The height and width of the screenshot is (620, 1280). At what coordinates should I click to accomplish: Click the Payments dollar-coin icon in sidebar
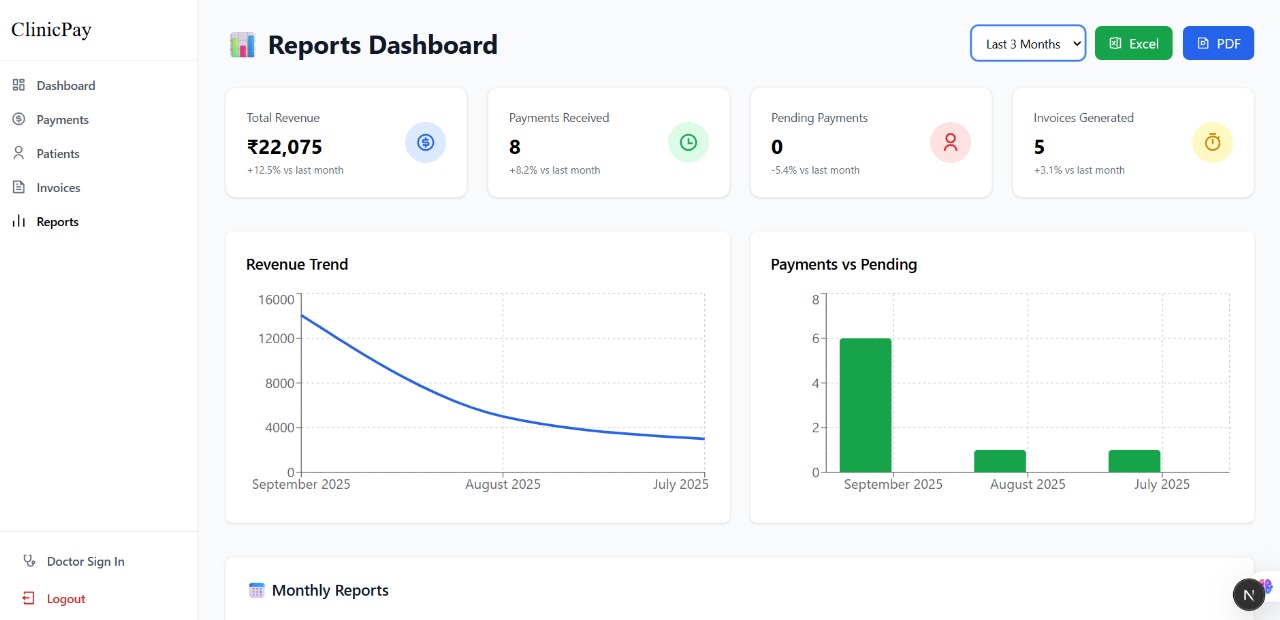pyautogui.click(x=18, y=119)
